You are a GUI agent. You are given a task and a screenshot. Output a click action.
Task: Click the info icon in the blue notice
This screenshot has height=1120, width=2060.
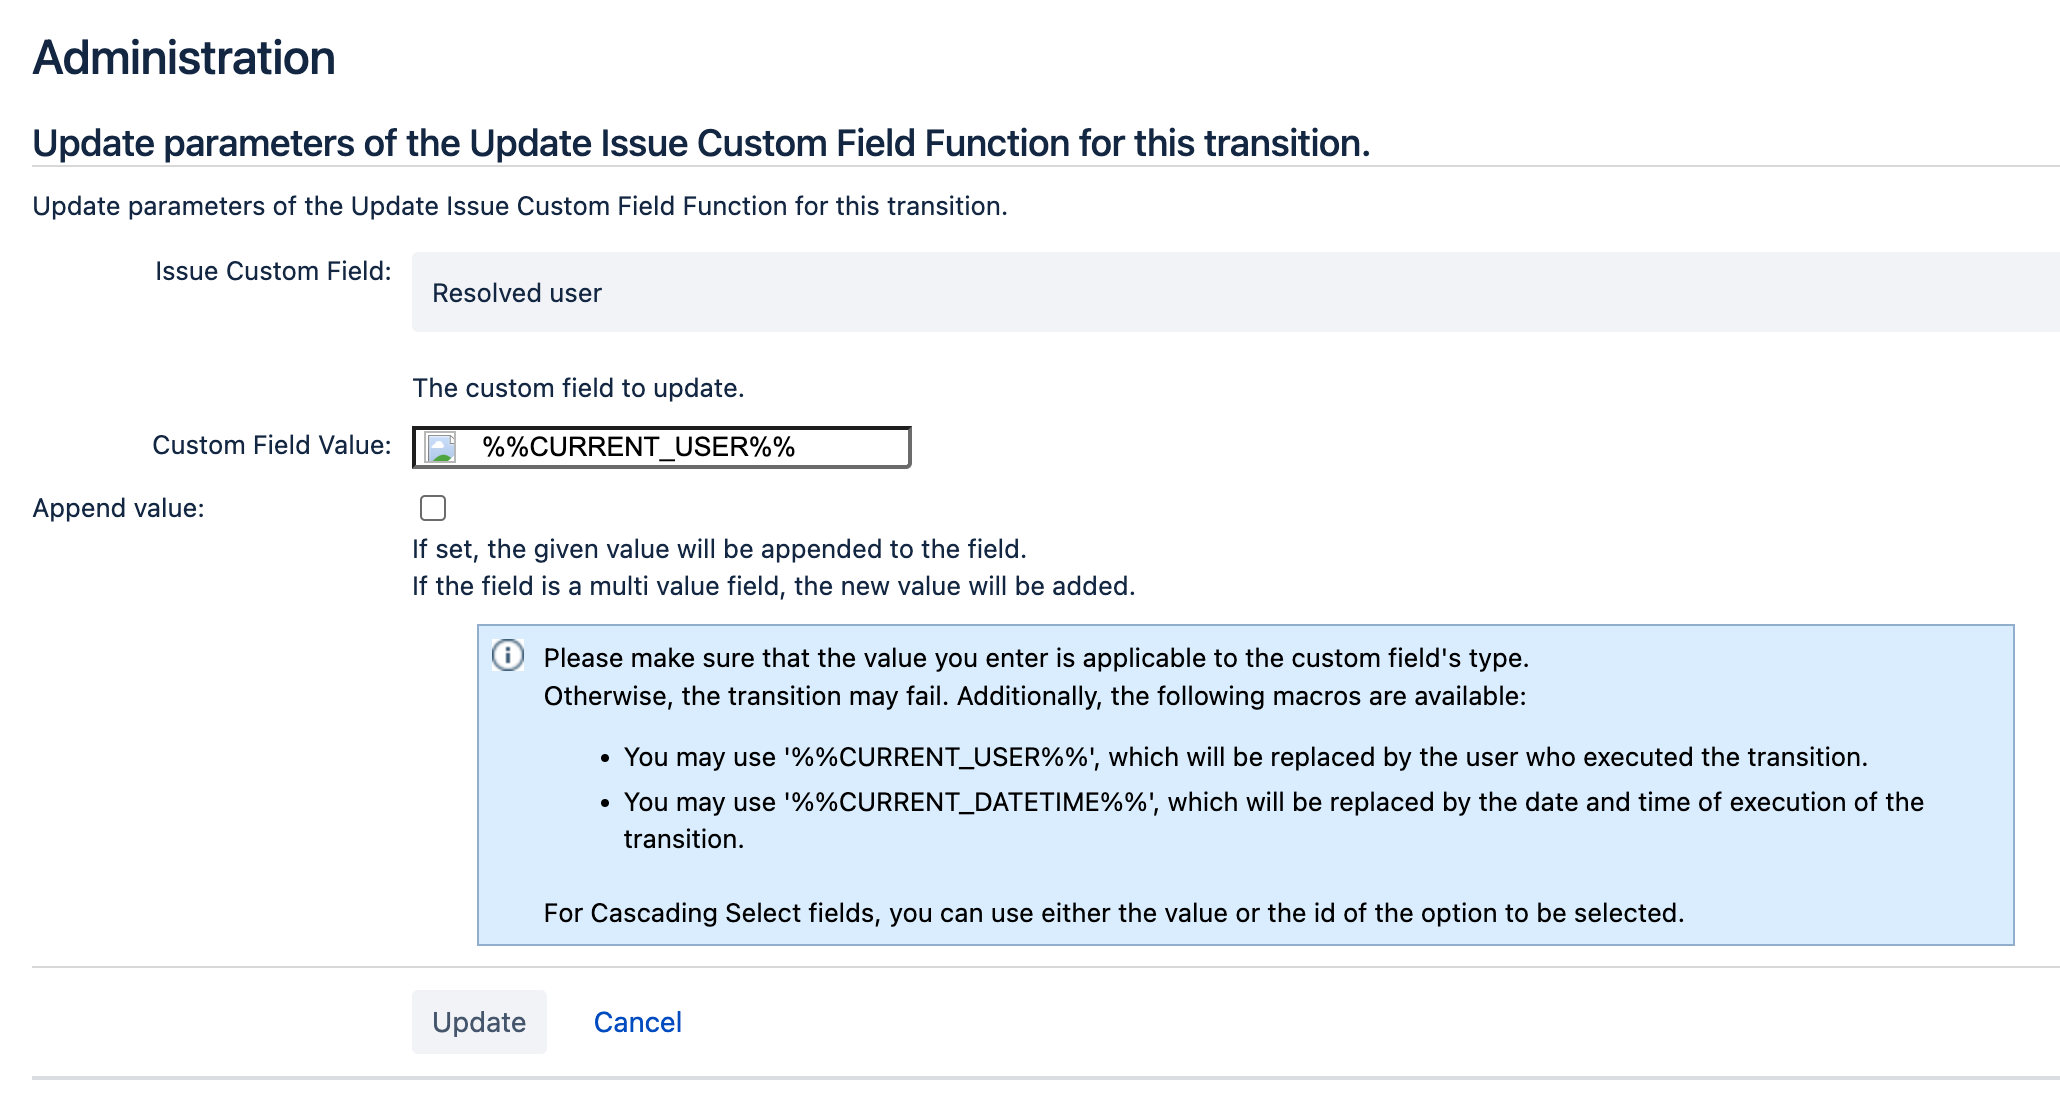(509, 657)
